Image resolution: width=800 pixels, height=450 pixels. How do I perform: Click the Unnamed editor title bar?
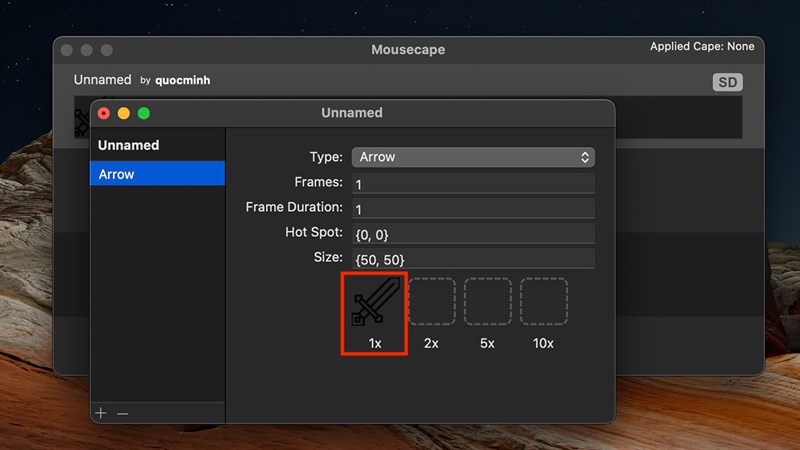[x=352, y=113]
